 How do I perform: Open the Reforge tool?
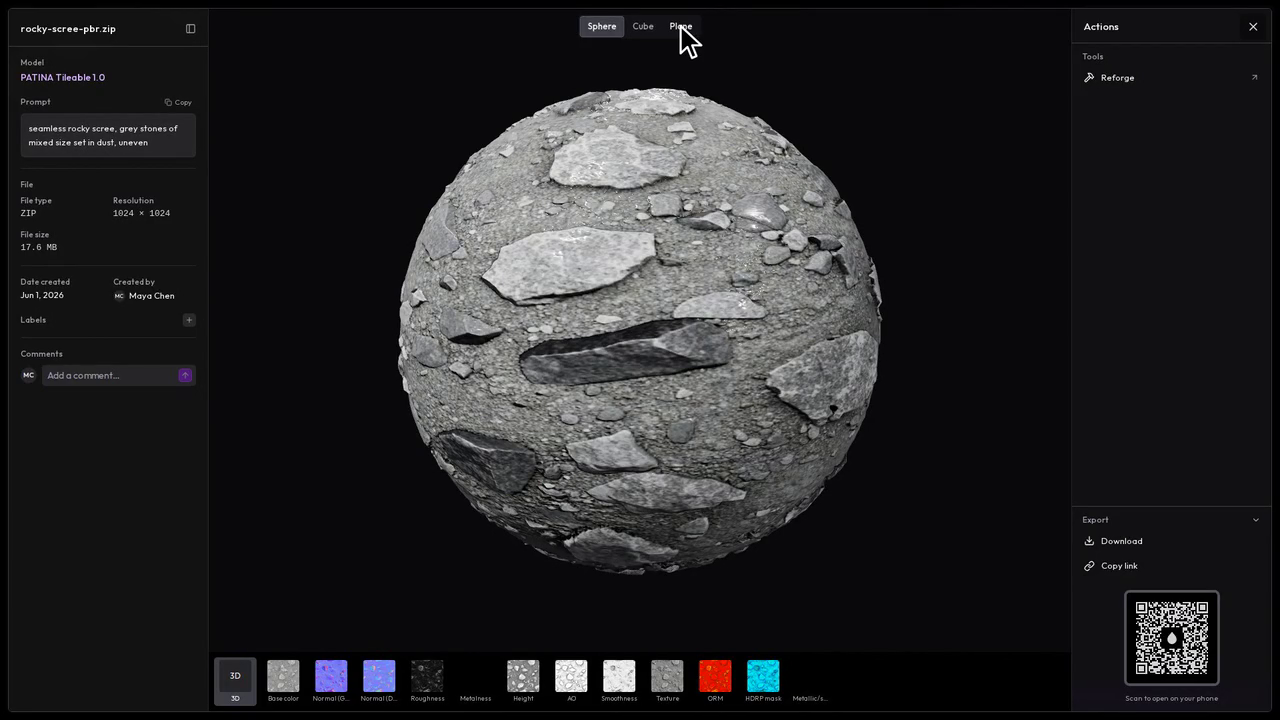pyautogui.click(x=1171, y=77)
